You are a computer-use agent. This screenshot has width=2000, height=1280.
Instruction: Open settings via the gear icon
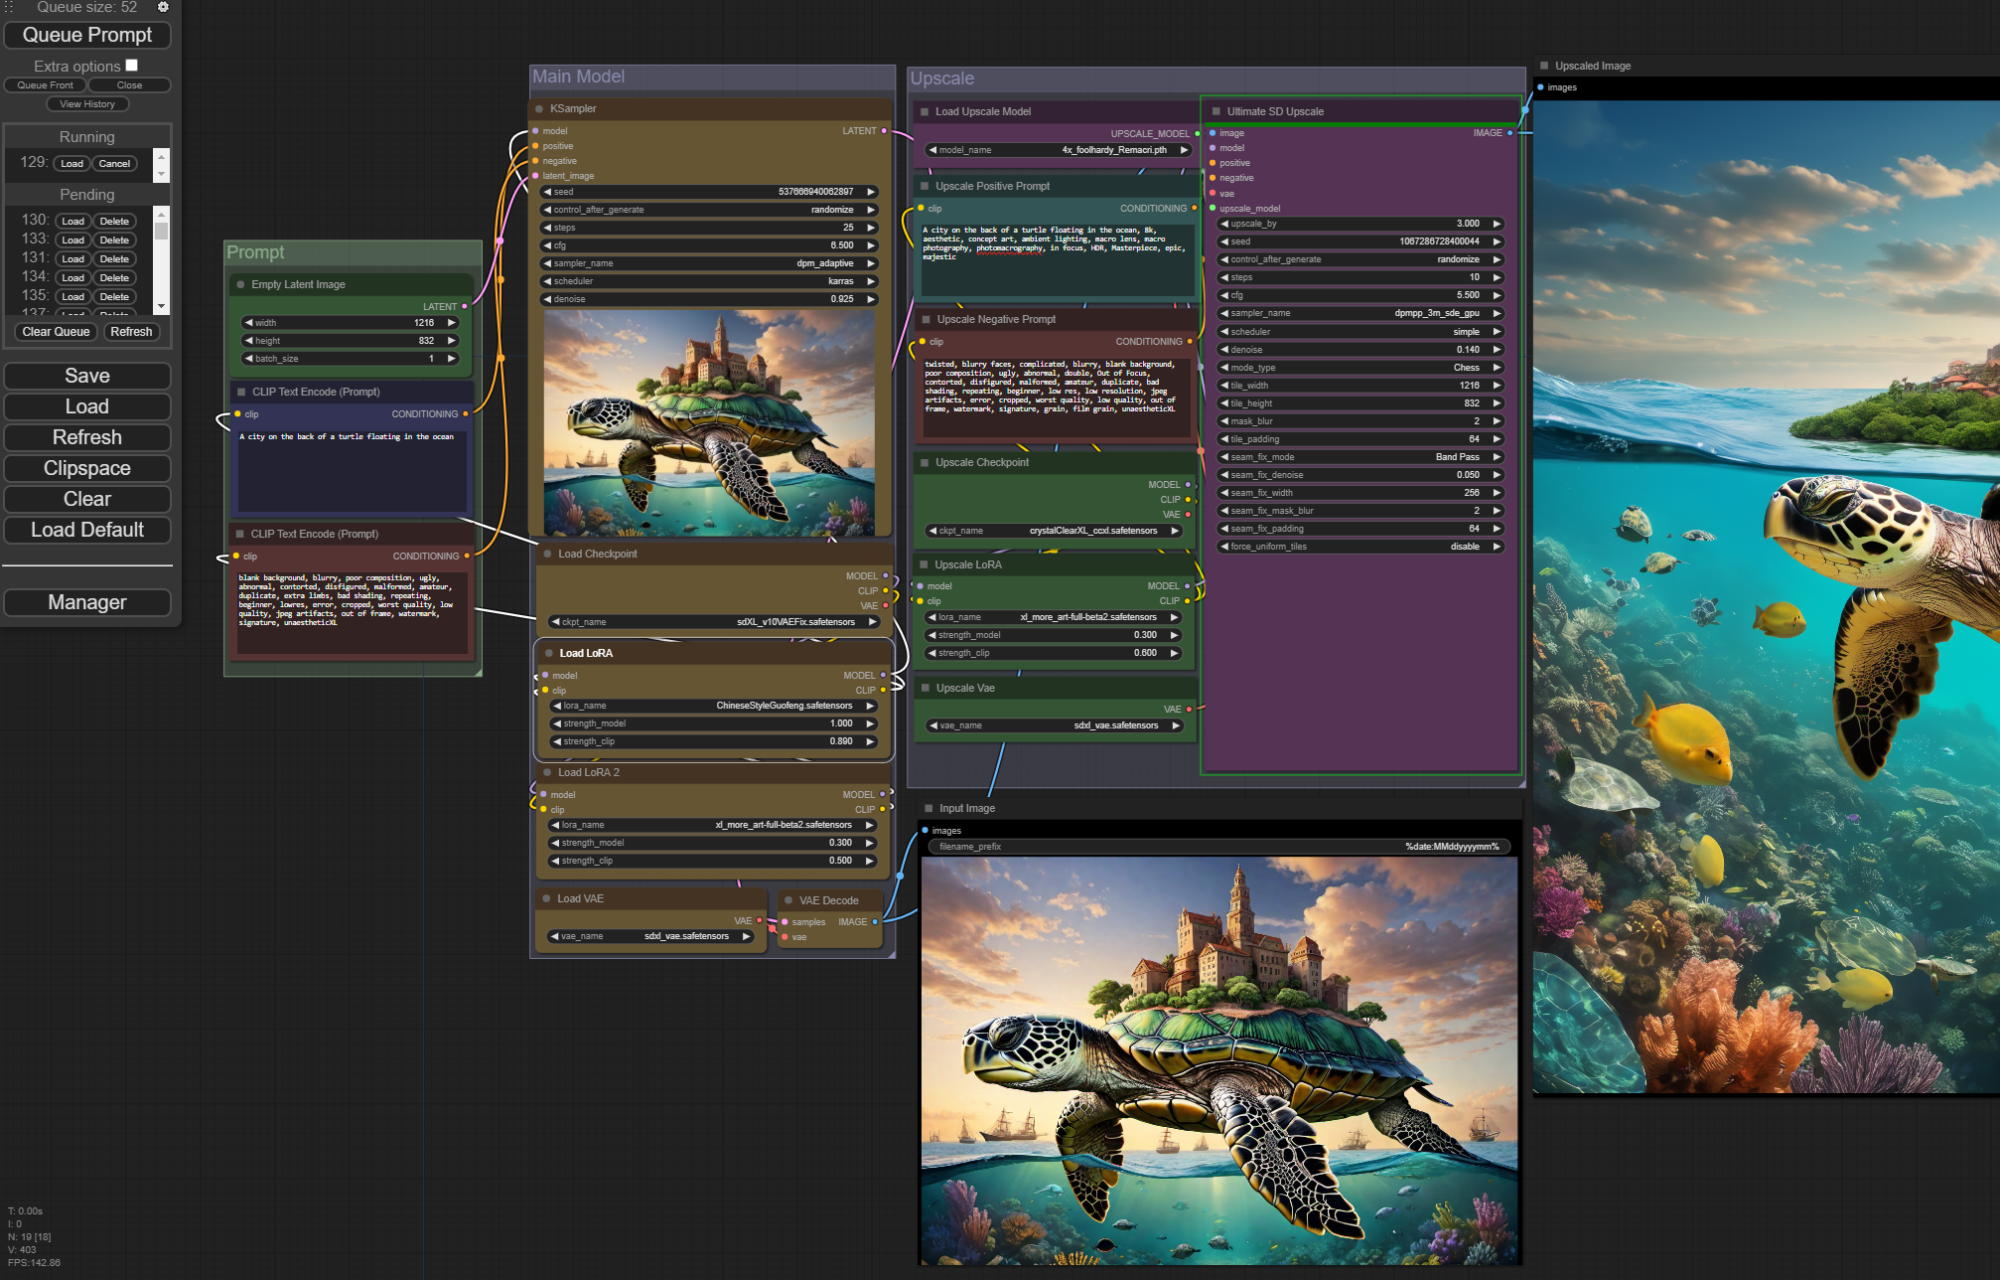point(163,7)
